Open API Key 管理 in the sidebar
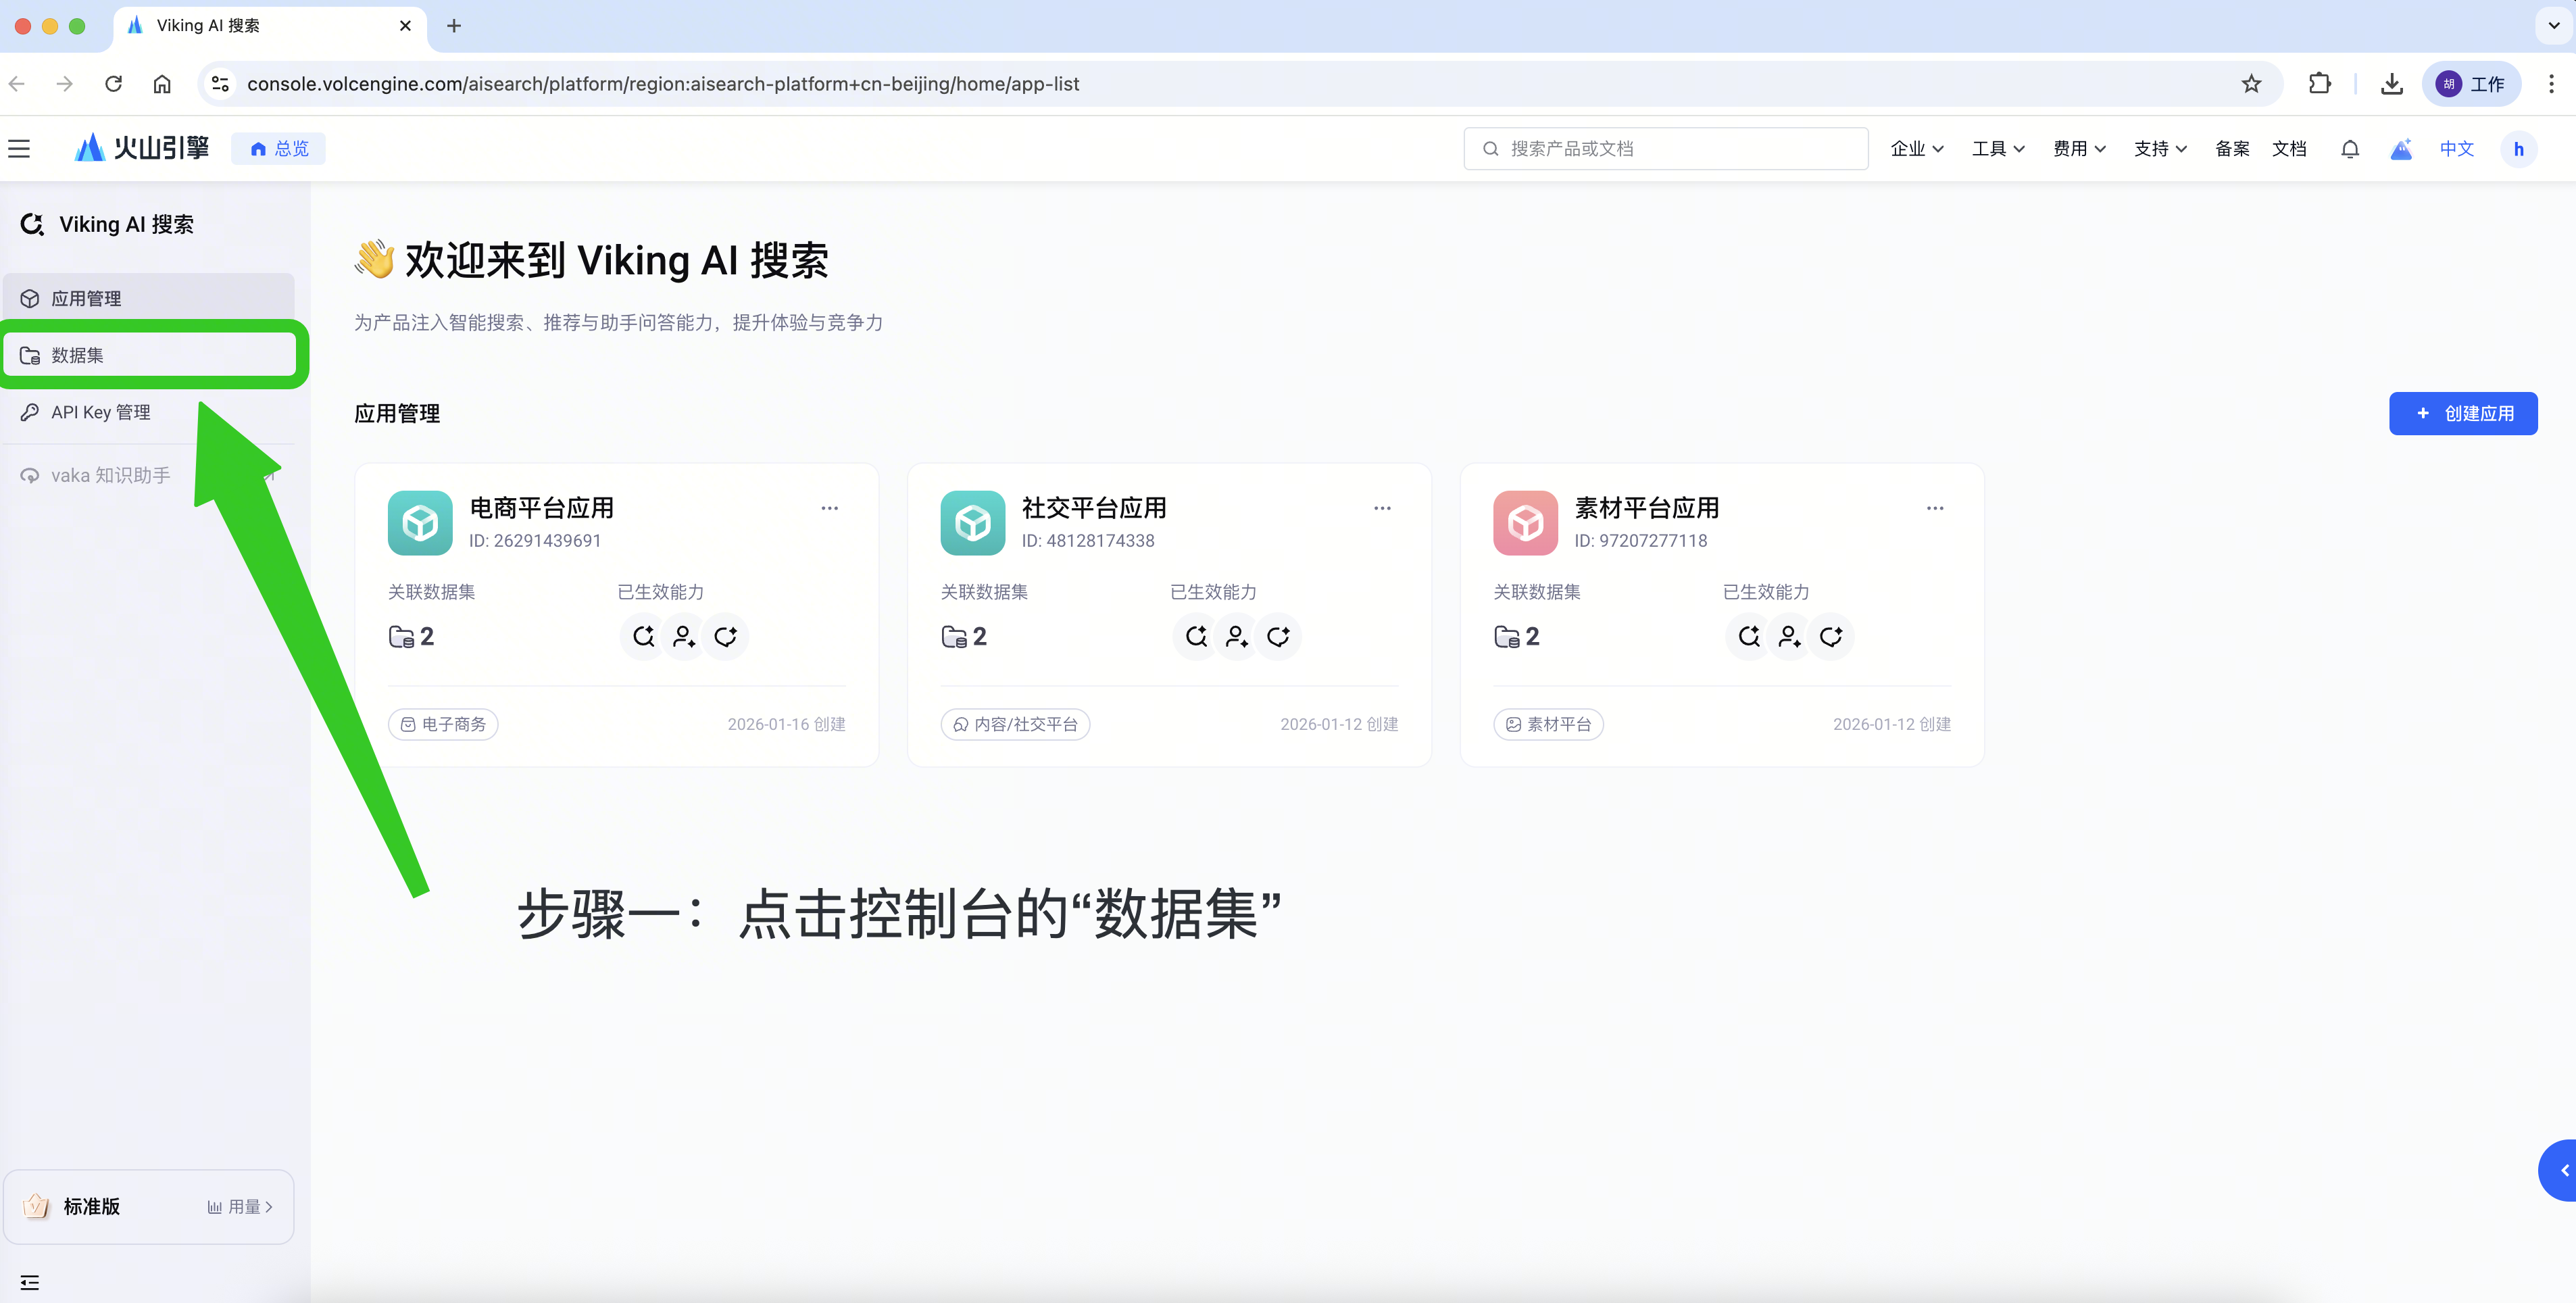 101,412
